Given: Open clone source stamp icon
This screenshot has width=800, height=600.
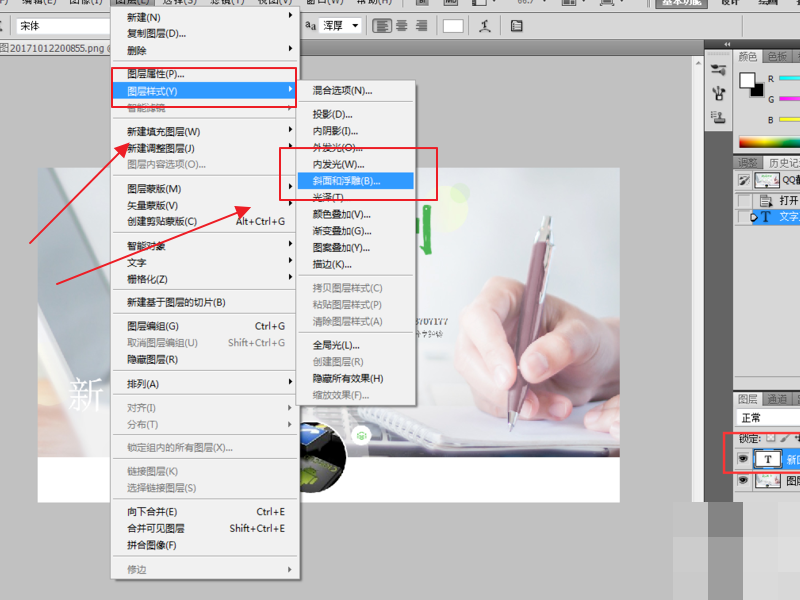Looking at the screenshot, I should tap(718, 117).
